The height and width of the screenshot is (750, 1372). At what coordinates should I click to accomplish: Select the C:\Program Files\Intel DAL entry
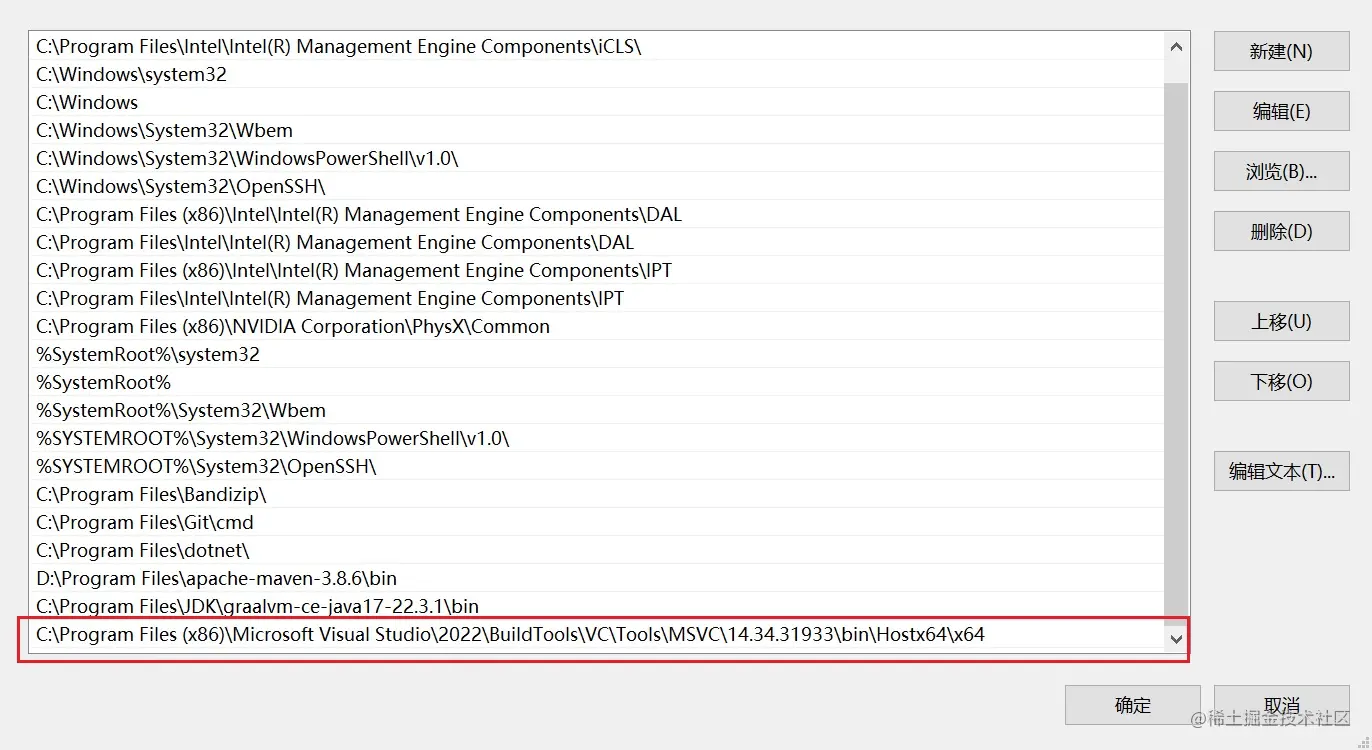[x=597, y=242]
